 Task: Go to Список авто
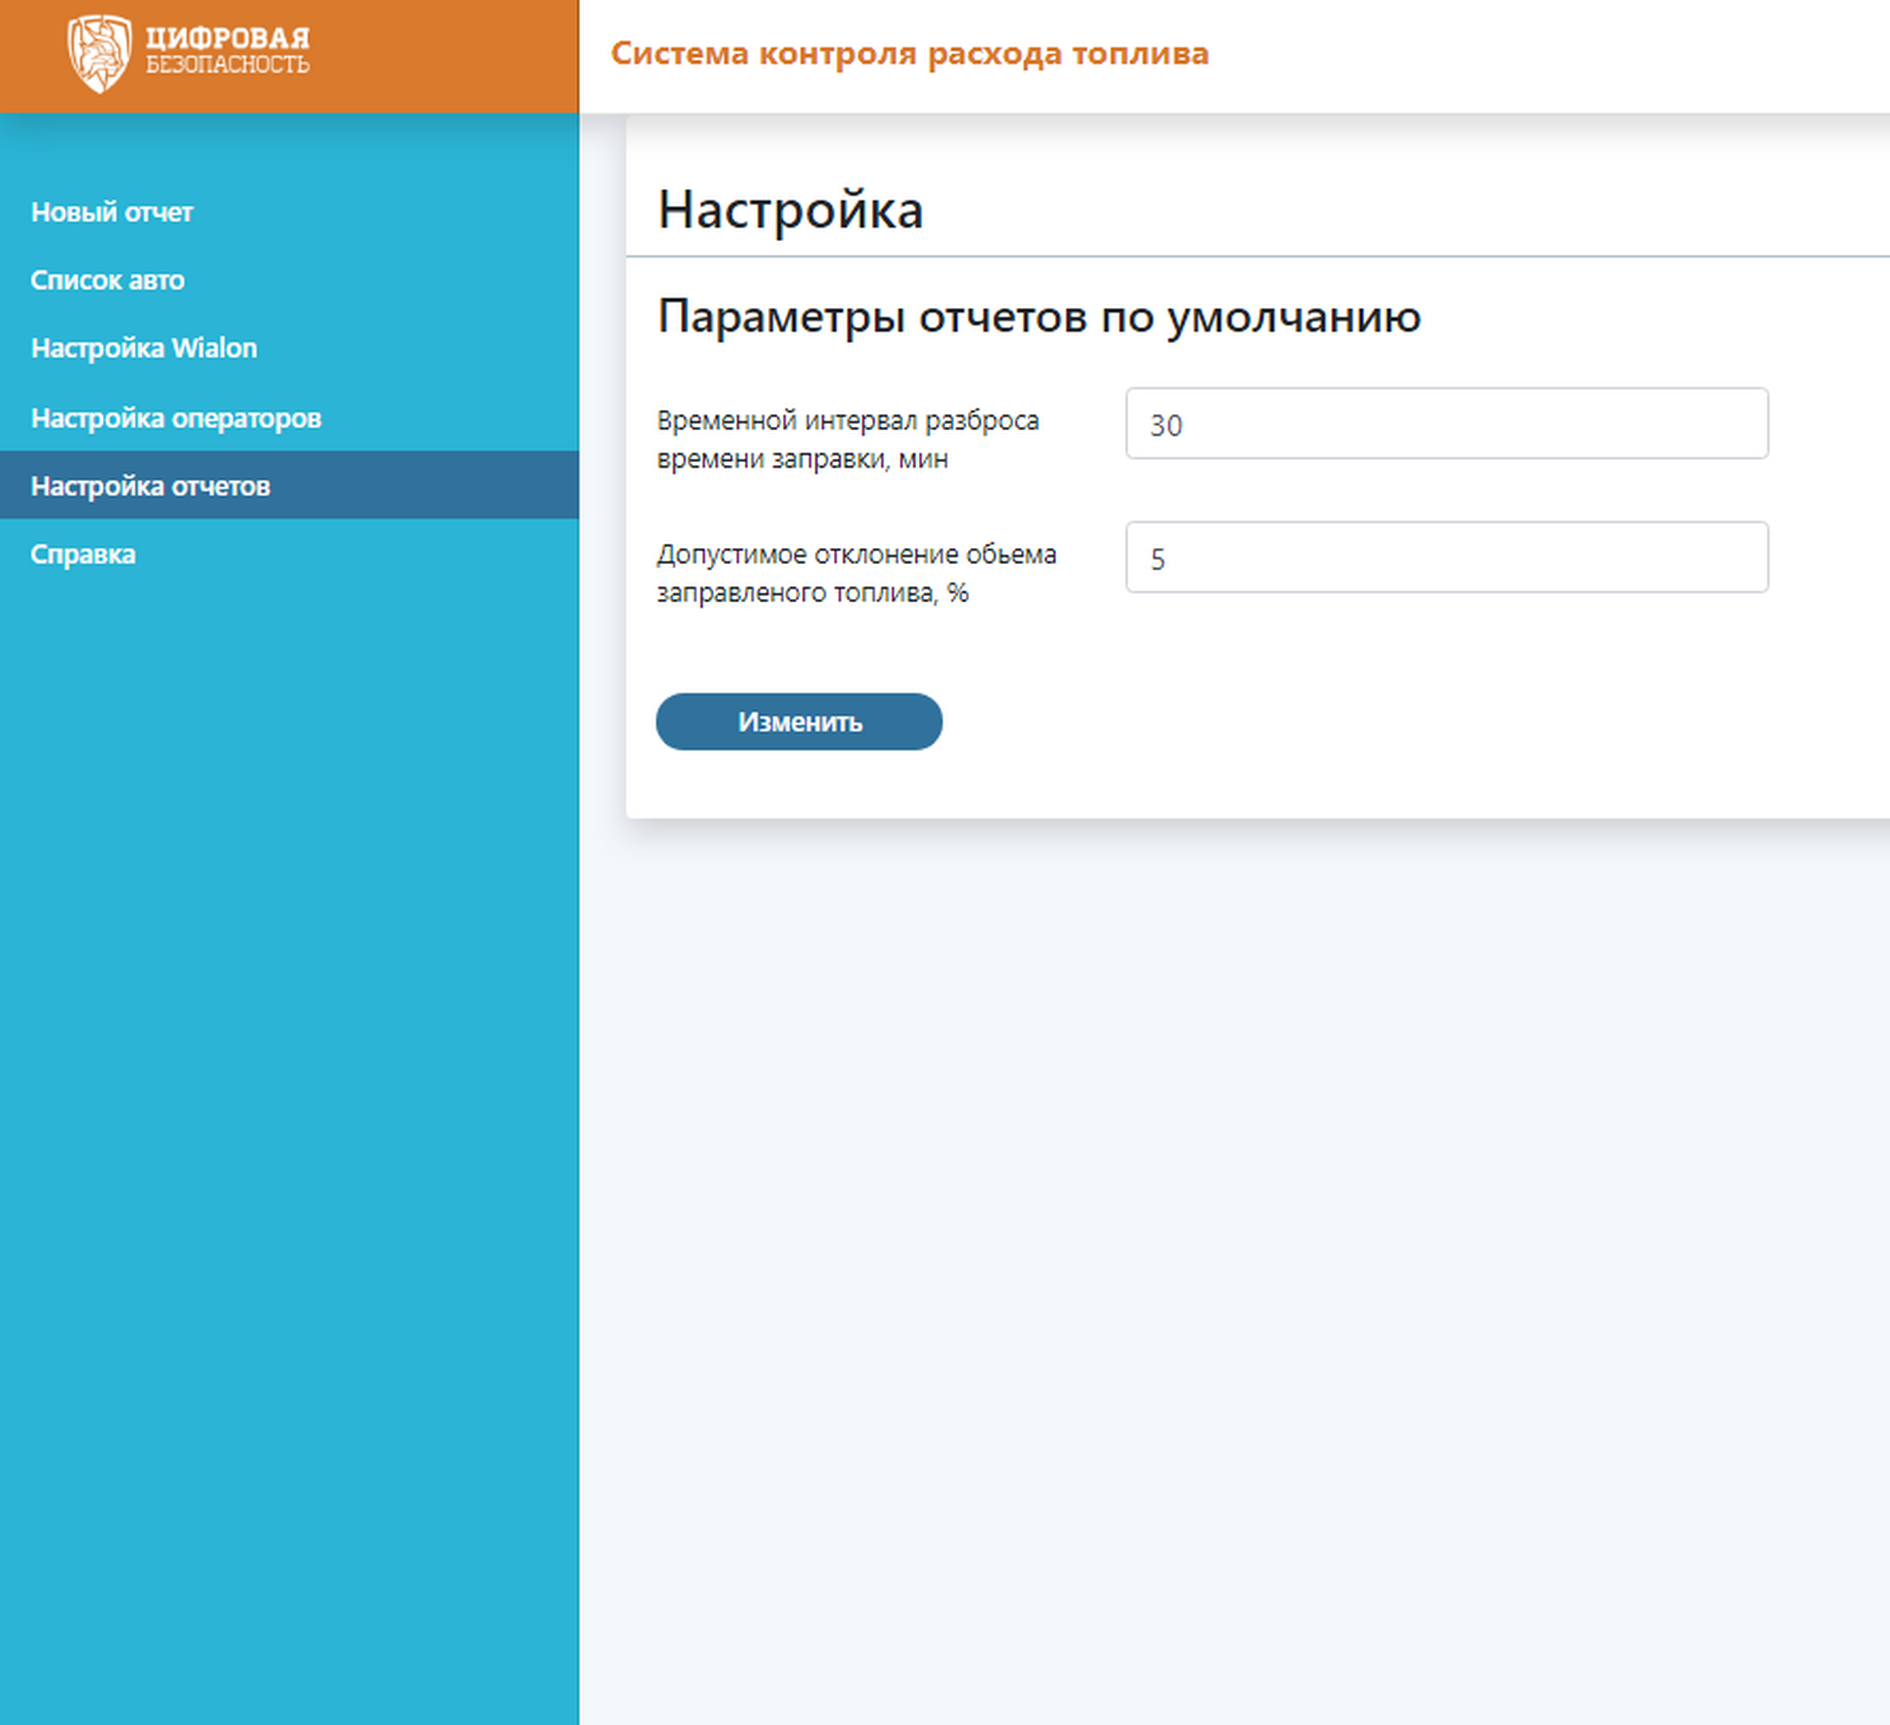click(x=107, y=280)
